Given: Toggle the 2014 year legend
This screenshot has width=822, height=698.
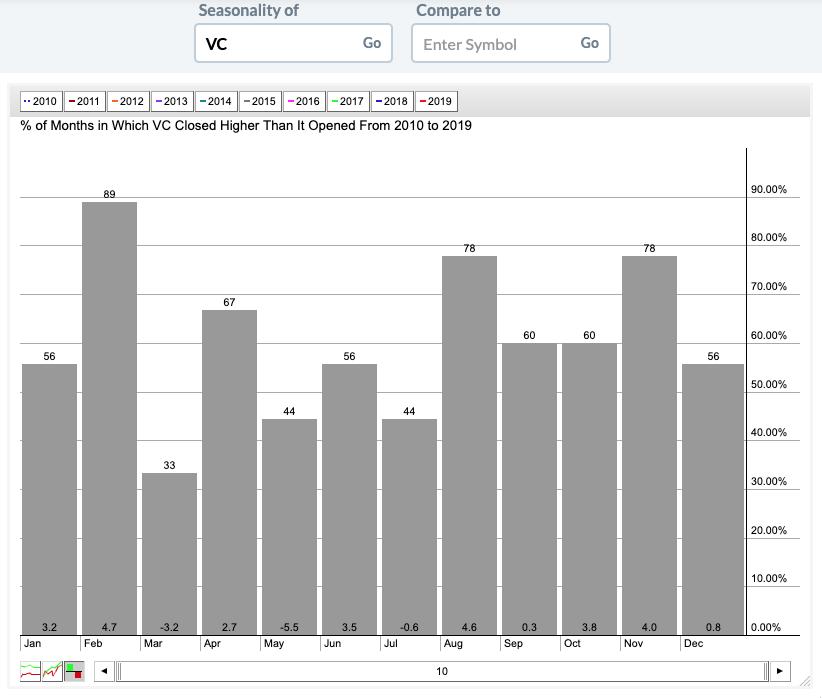Looking at the screenshot, I should (217, 101).
